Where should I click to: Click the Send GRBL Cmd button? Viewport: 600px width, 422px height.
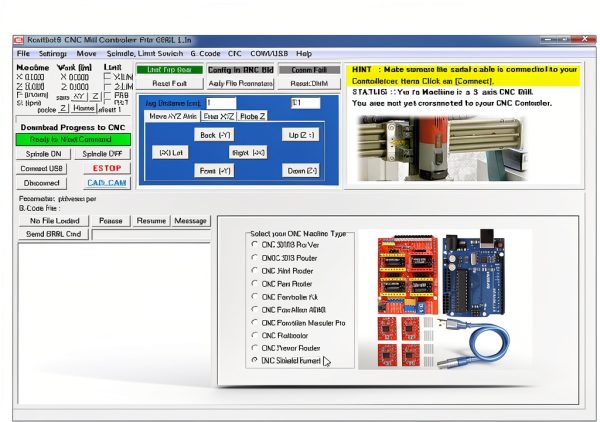click(54, 234)
